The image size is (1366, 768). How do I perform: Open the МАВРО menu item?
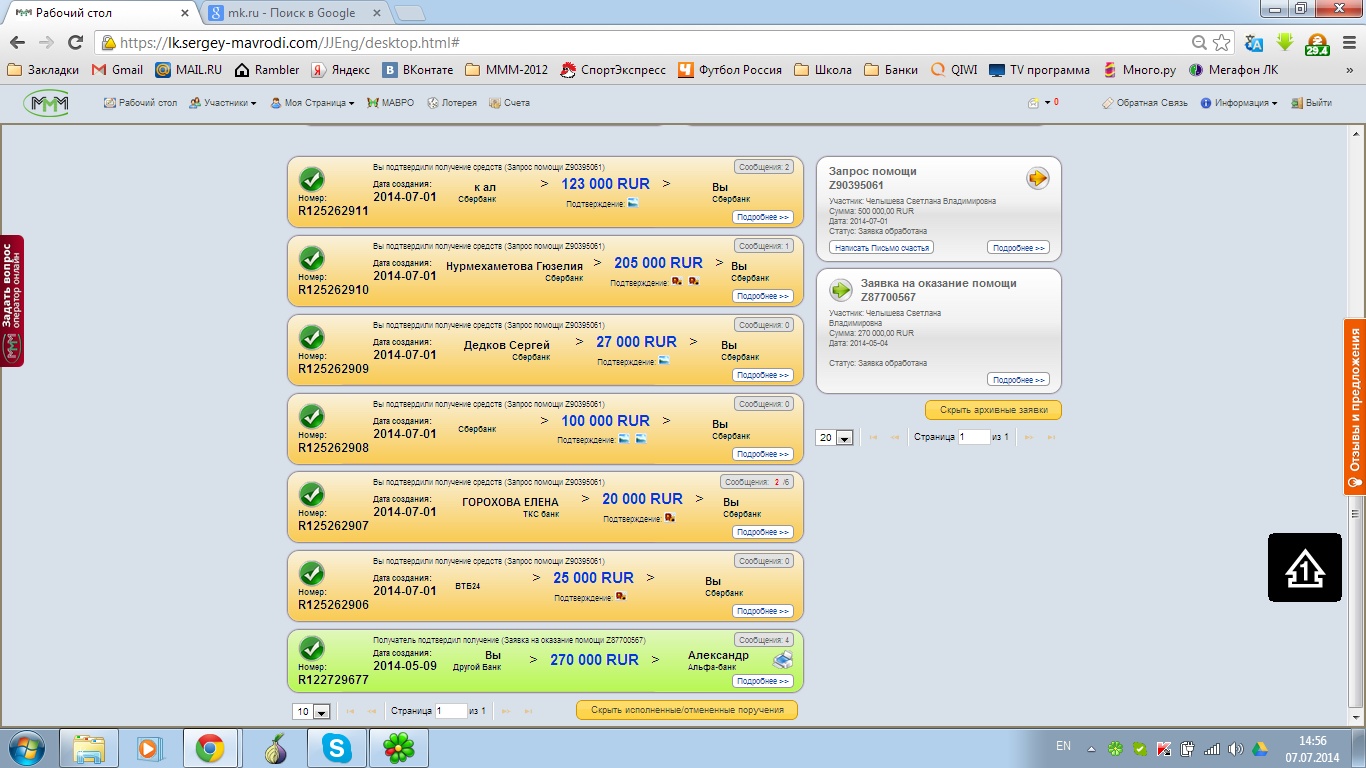390,103
